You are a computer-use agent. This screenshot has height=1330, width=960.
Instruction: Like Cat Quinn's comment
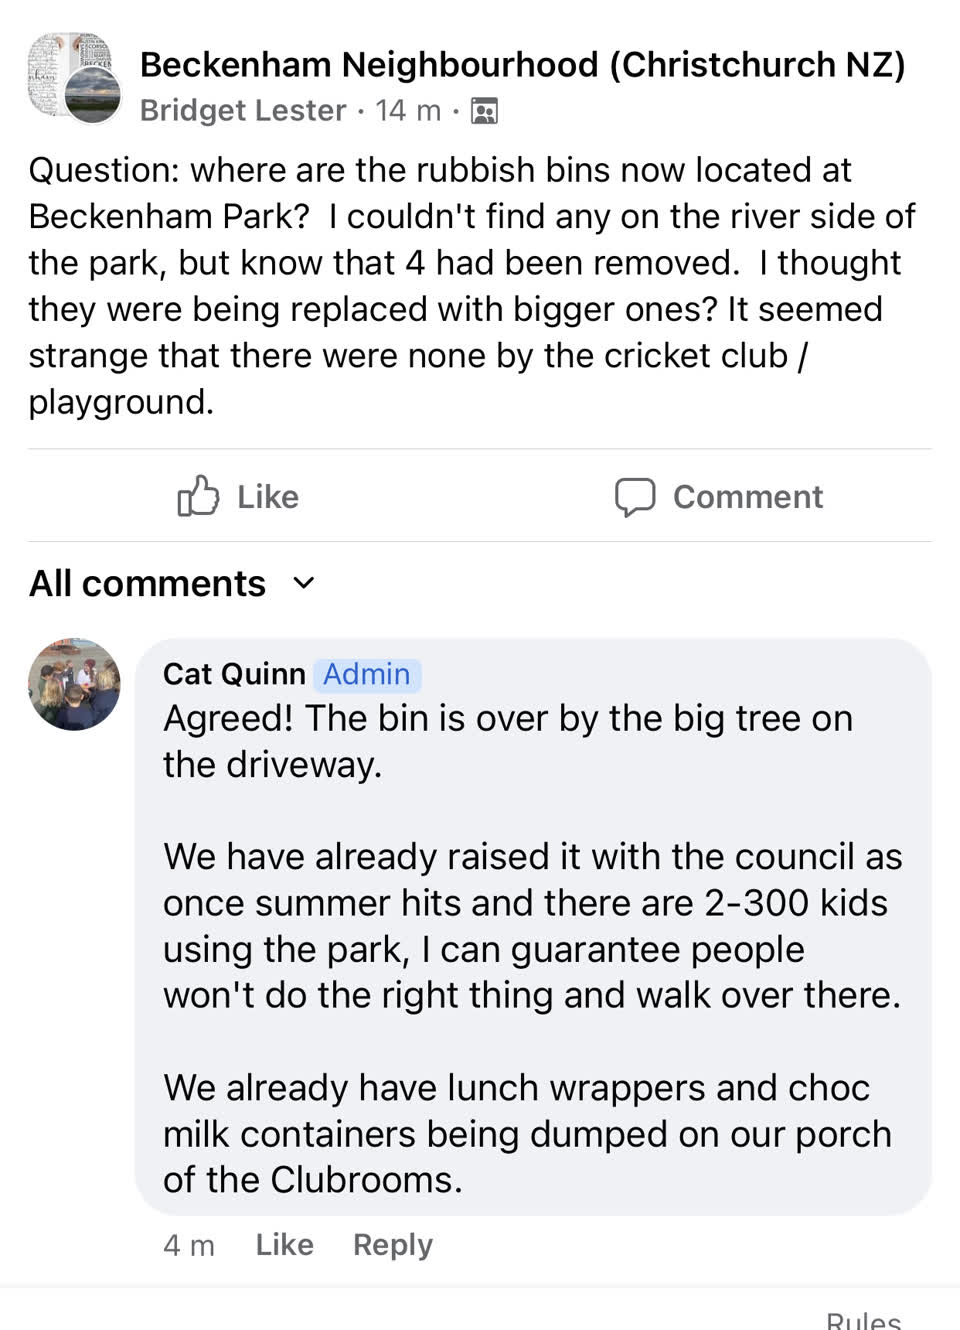[x=284, y=1244]
